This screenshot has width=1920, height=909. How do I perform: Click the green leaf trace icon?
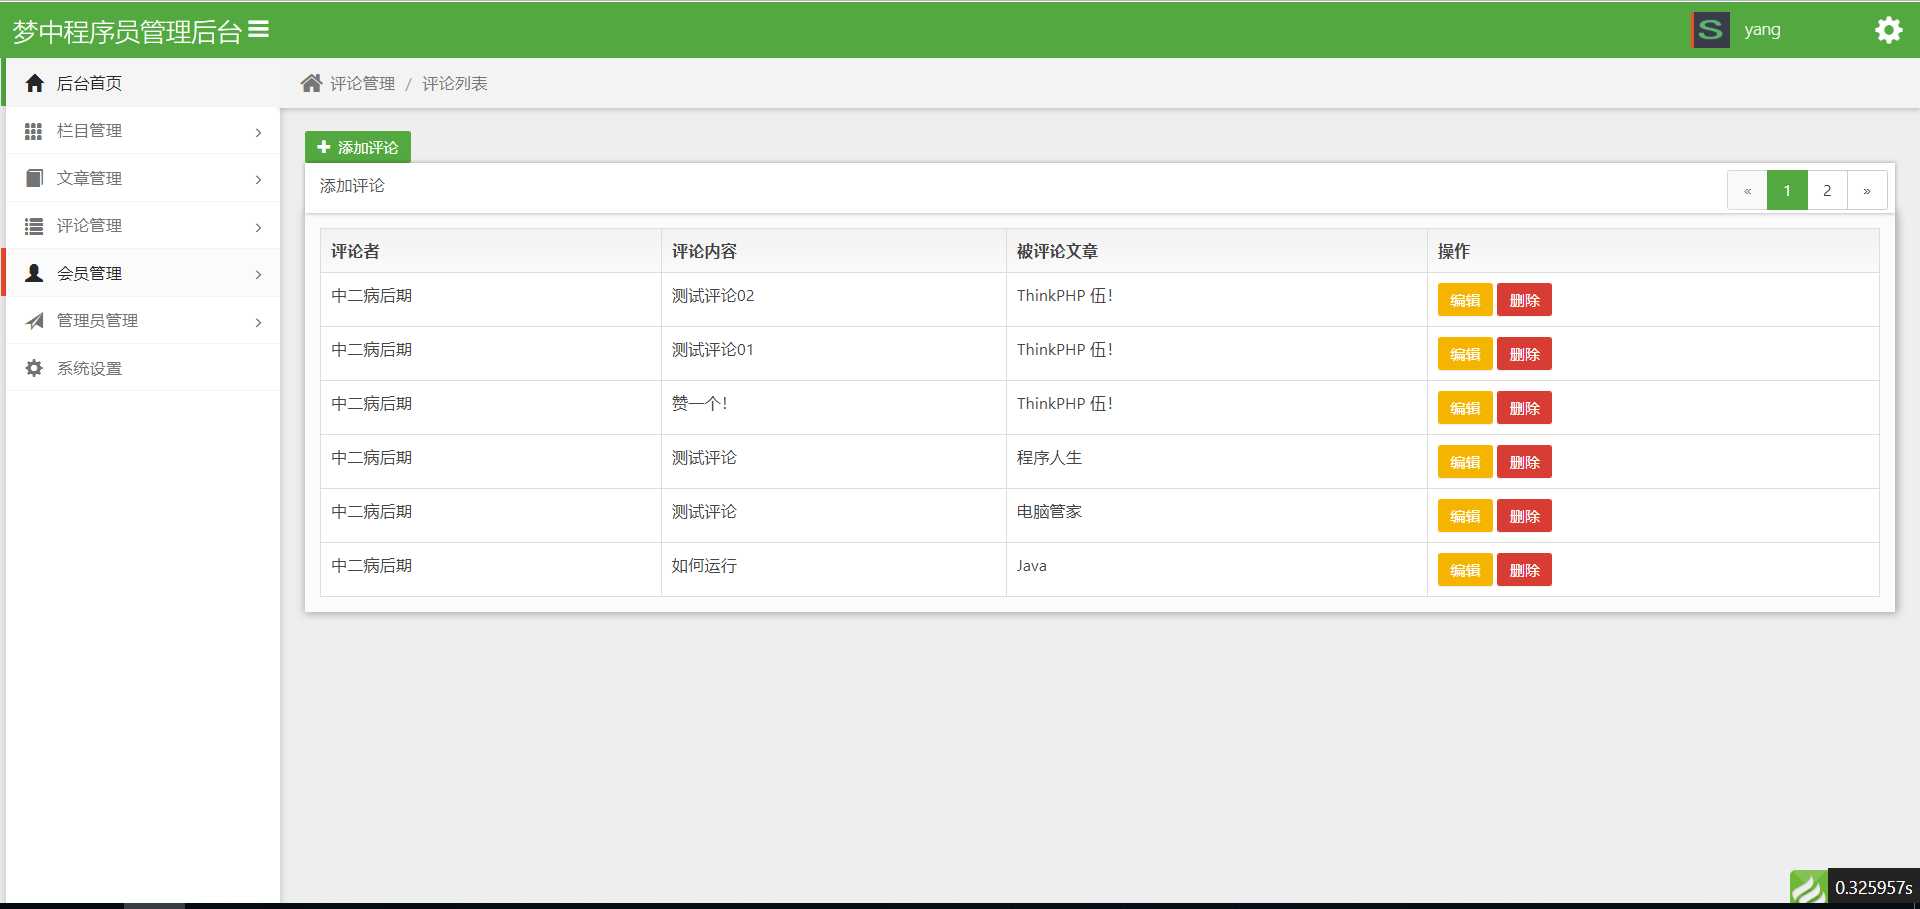pyautogui.click(x=1808, y=888)
